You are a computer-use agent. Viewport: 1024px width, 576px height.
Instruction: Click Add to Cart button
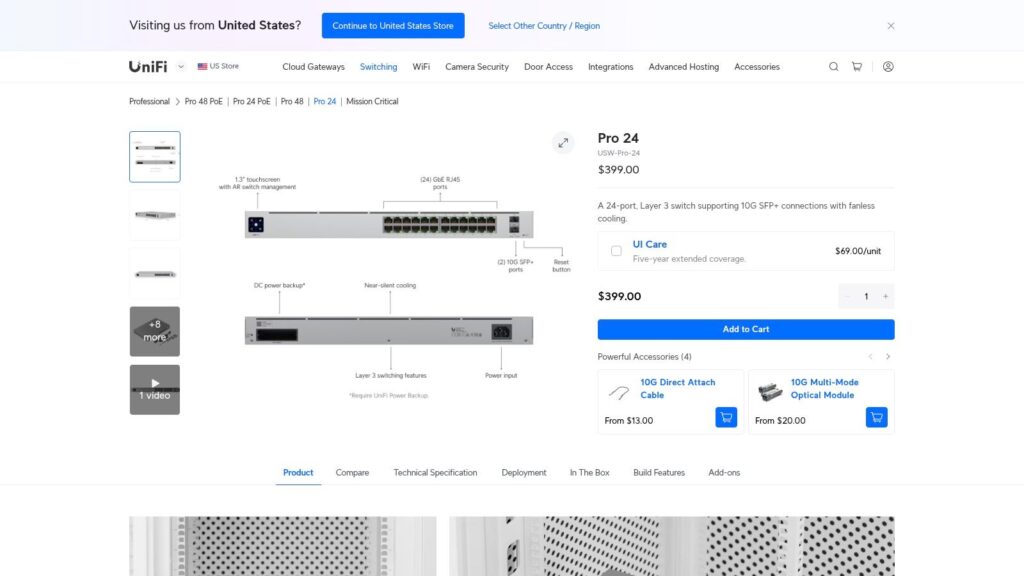coord(746,329)
